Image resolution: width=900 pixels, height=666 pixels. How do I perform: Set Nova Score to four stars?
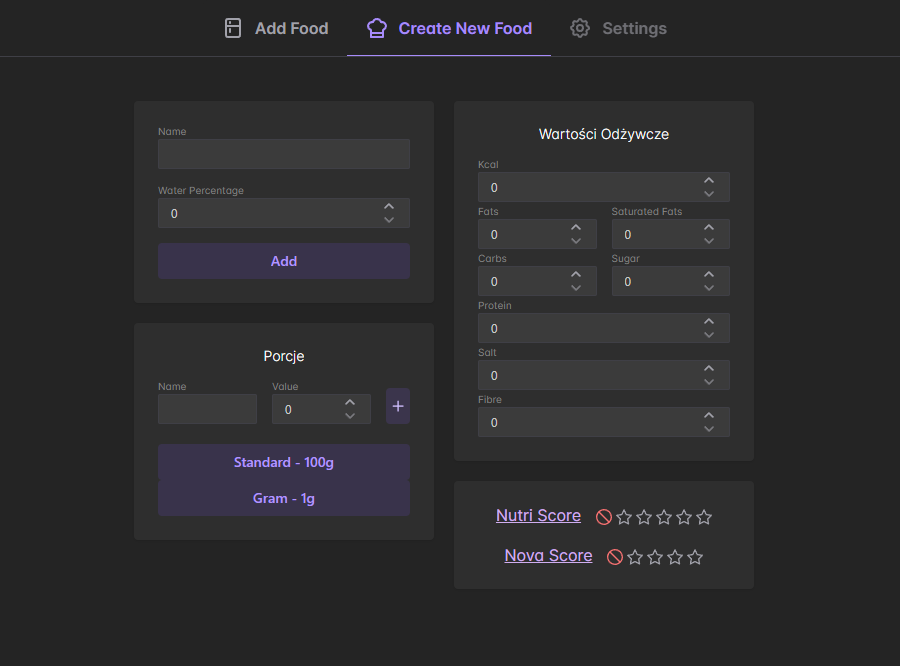coord(695,557)
